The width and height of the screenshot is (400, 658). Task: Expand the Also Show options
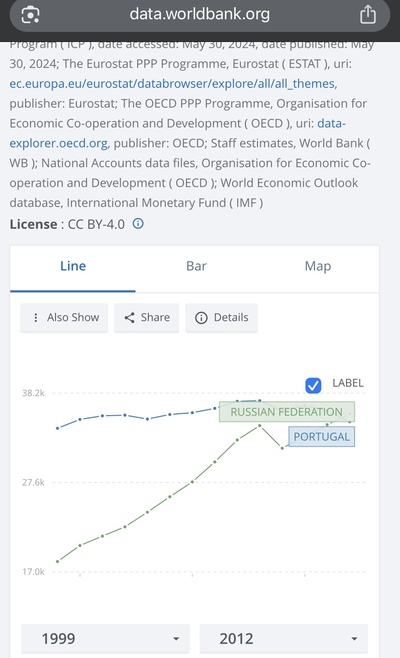tap(64, 318)
